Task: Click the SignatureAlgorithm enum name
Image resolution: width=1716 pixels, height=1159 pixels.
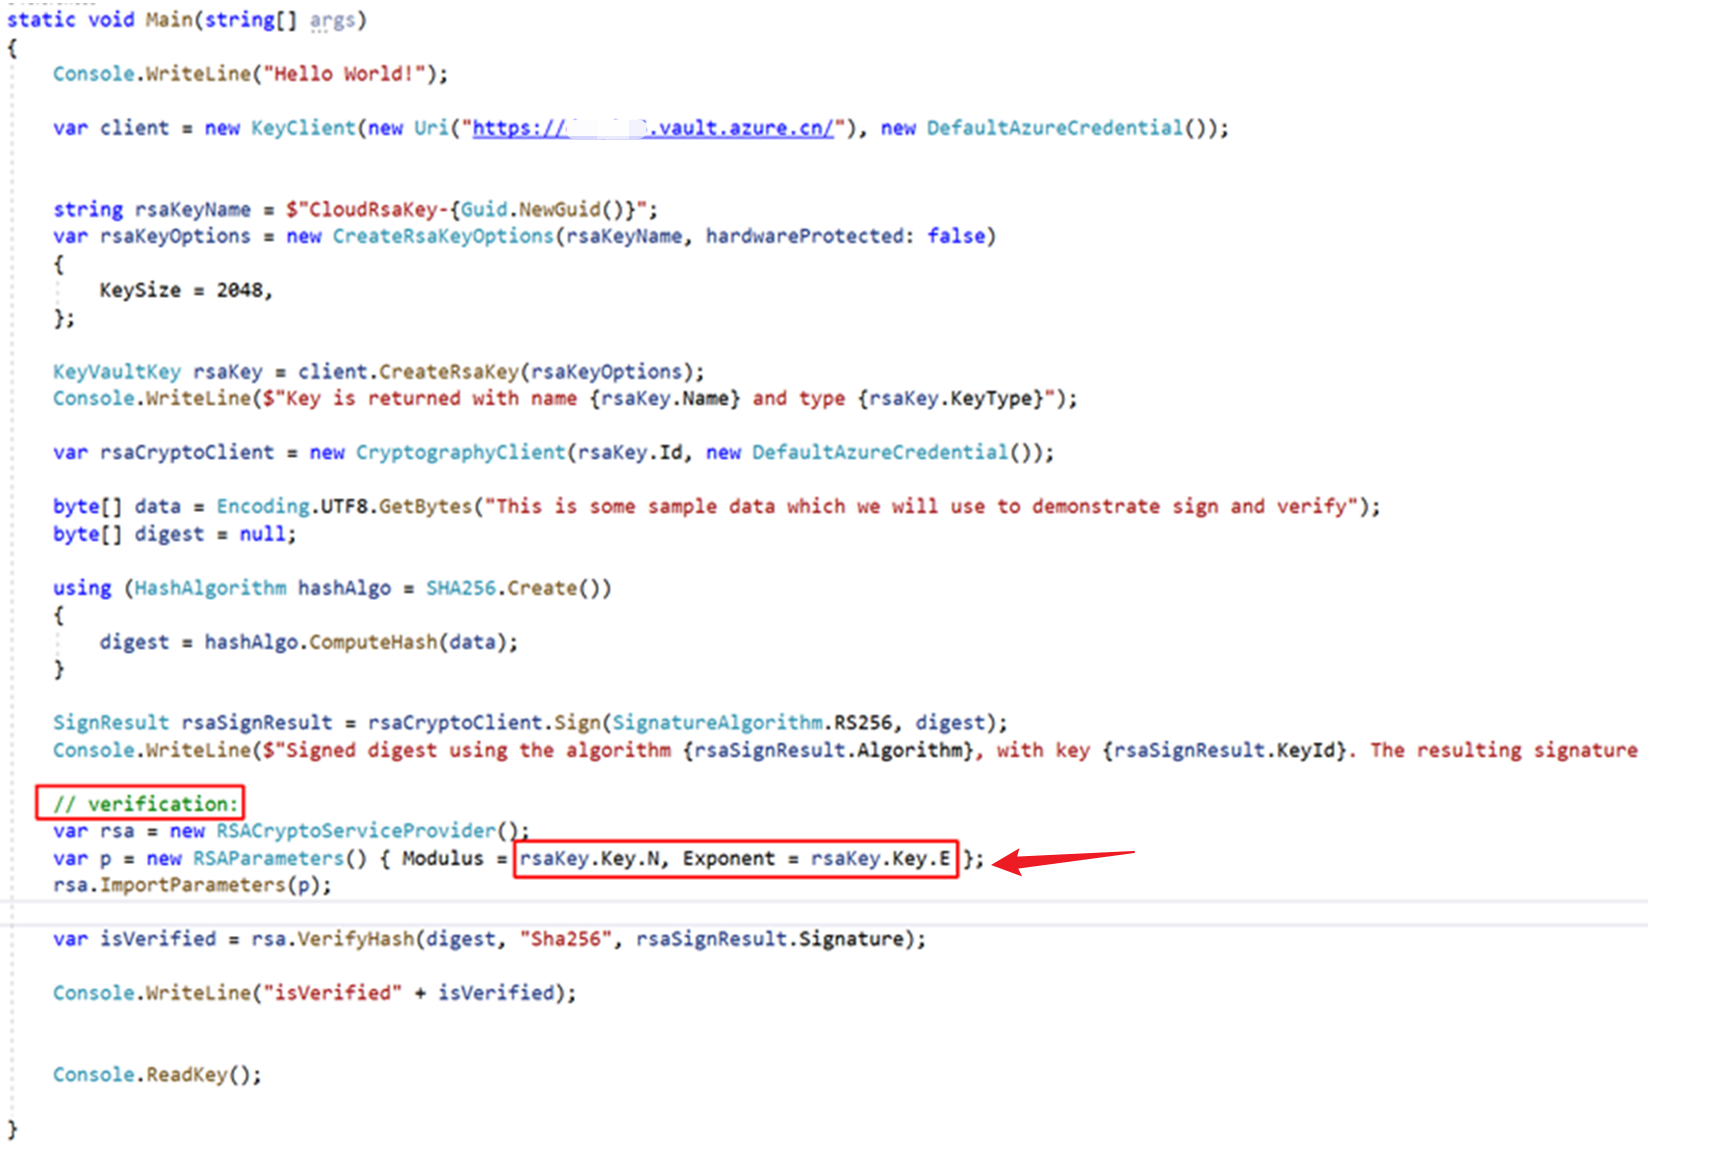Action: 717,723
